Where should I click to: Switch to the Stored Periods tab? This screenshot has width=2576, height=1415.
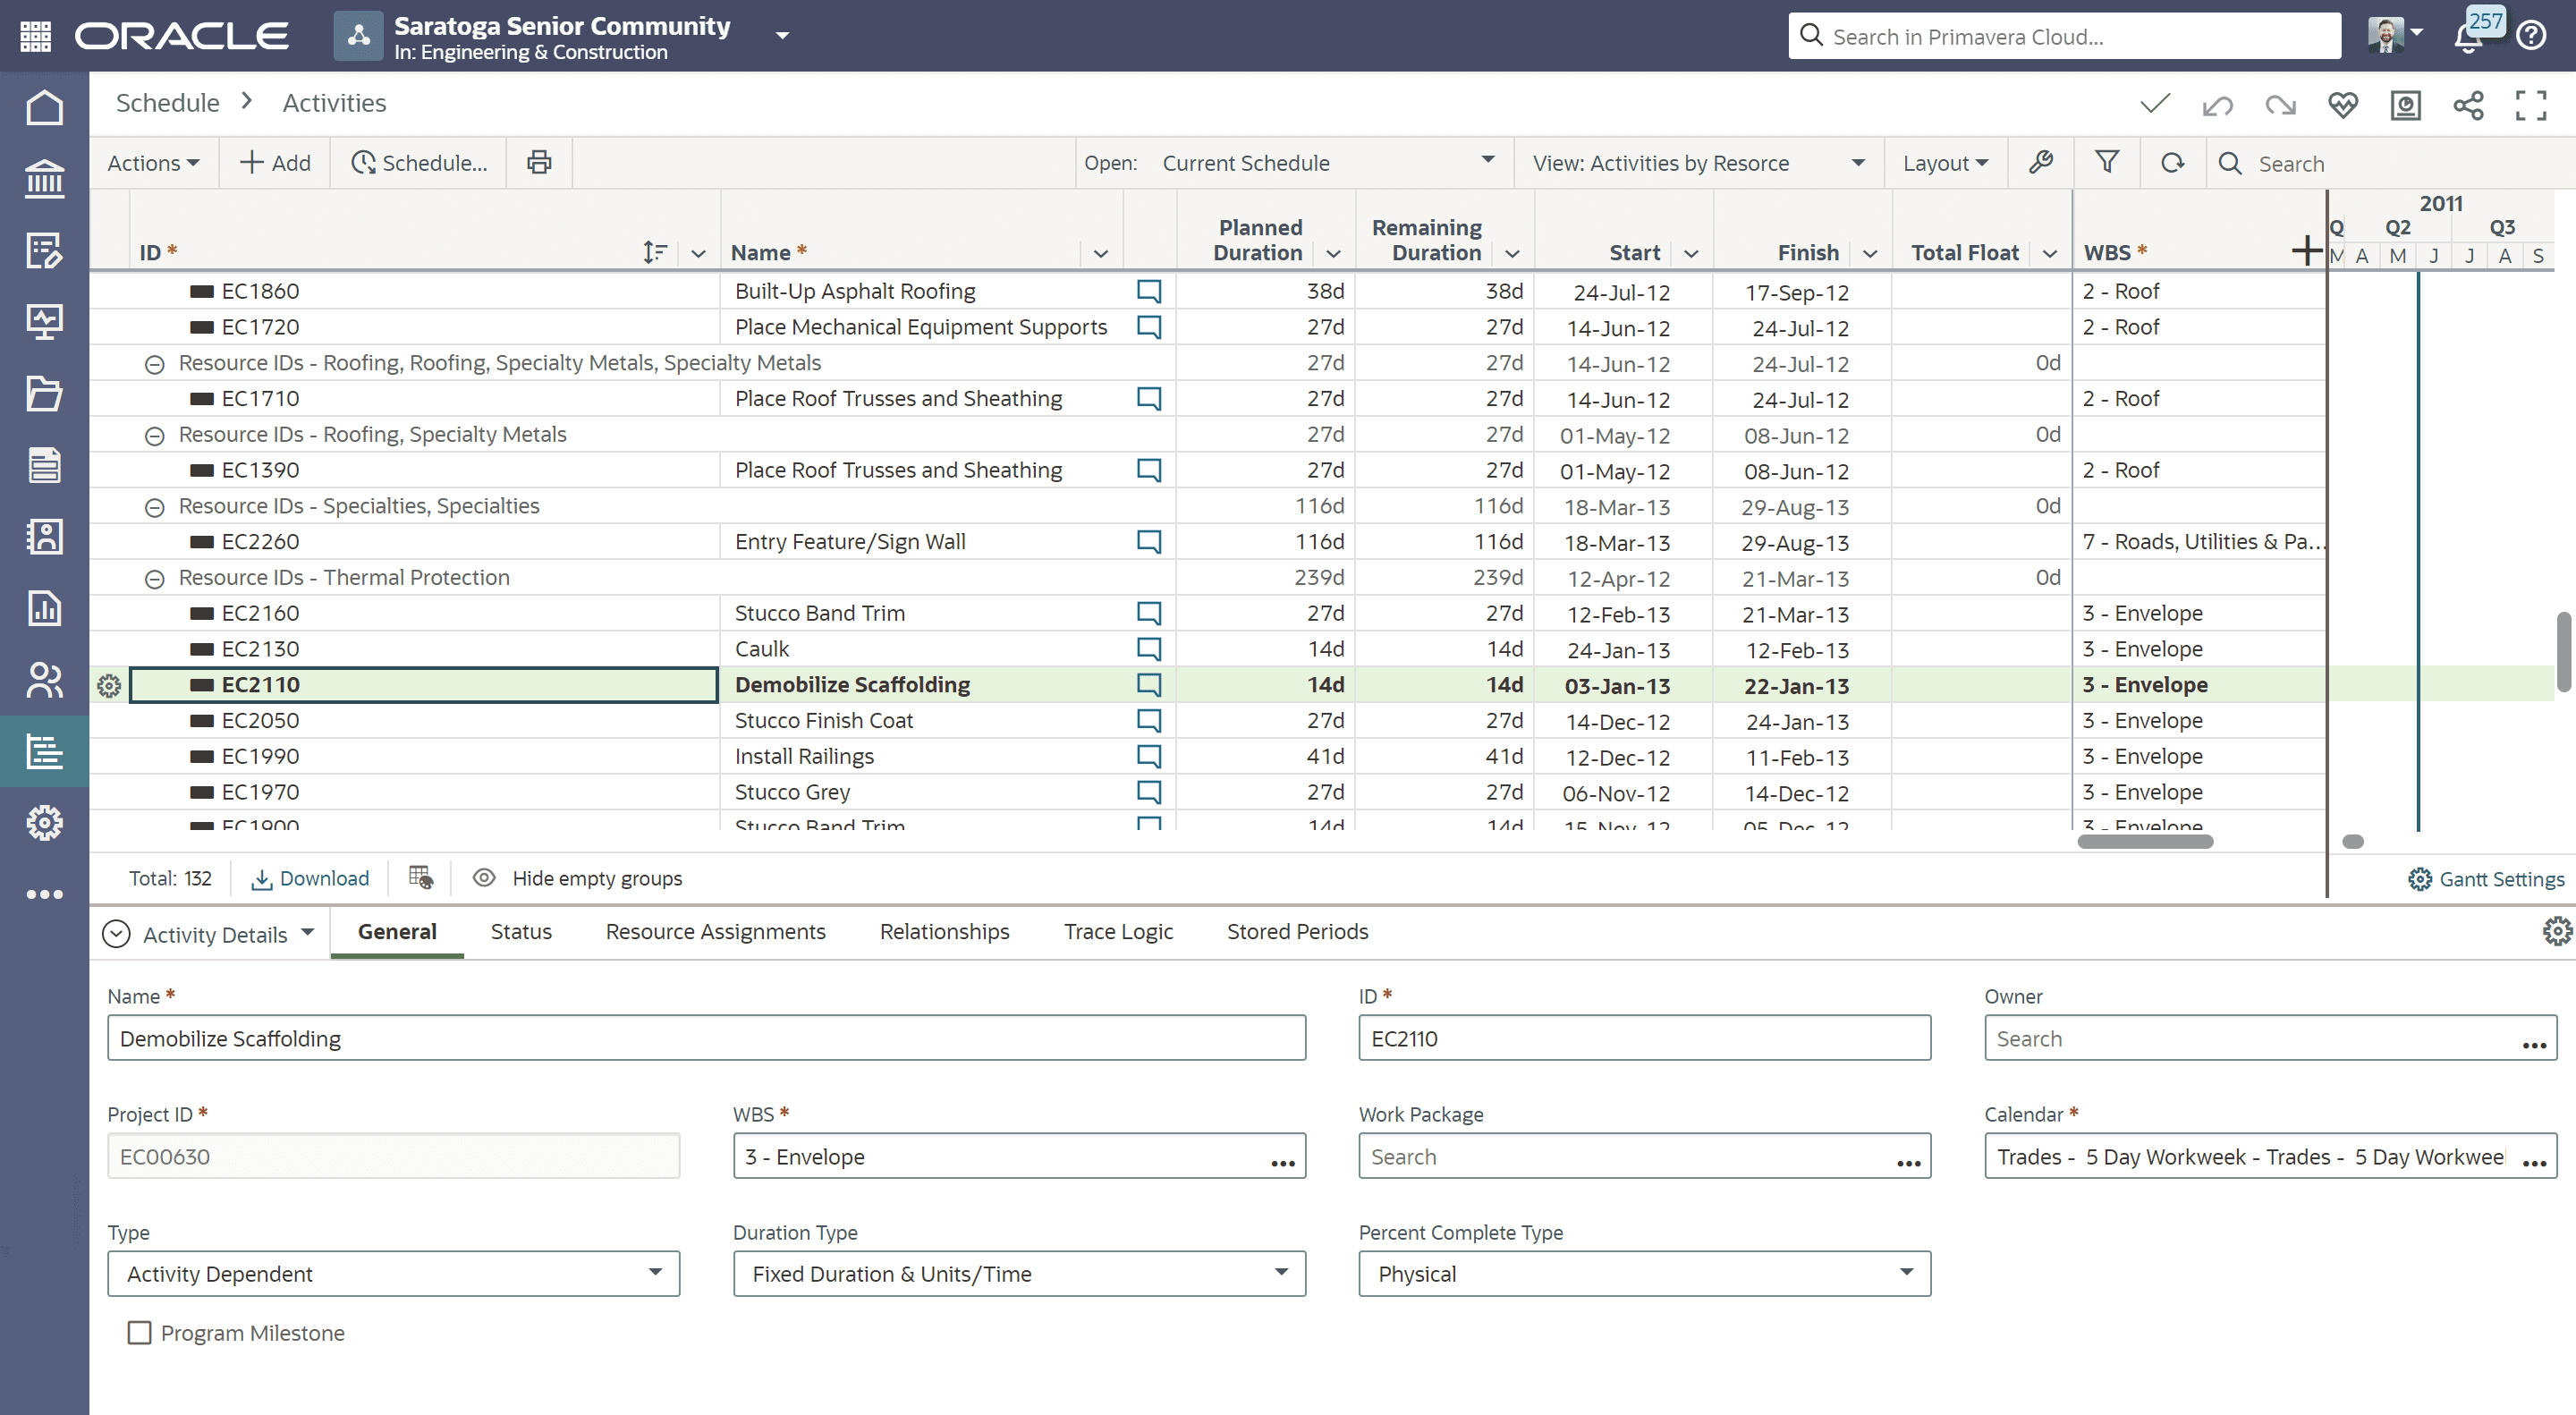(1297, 931)
